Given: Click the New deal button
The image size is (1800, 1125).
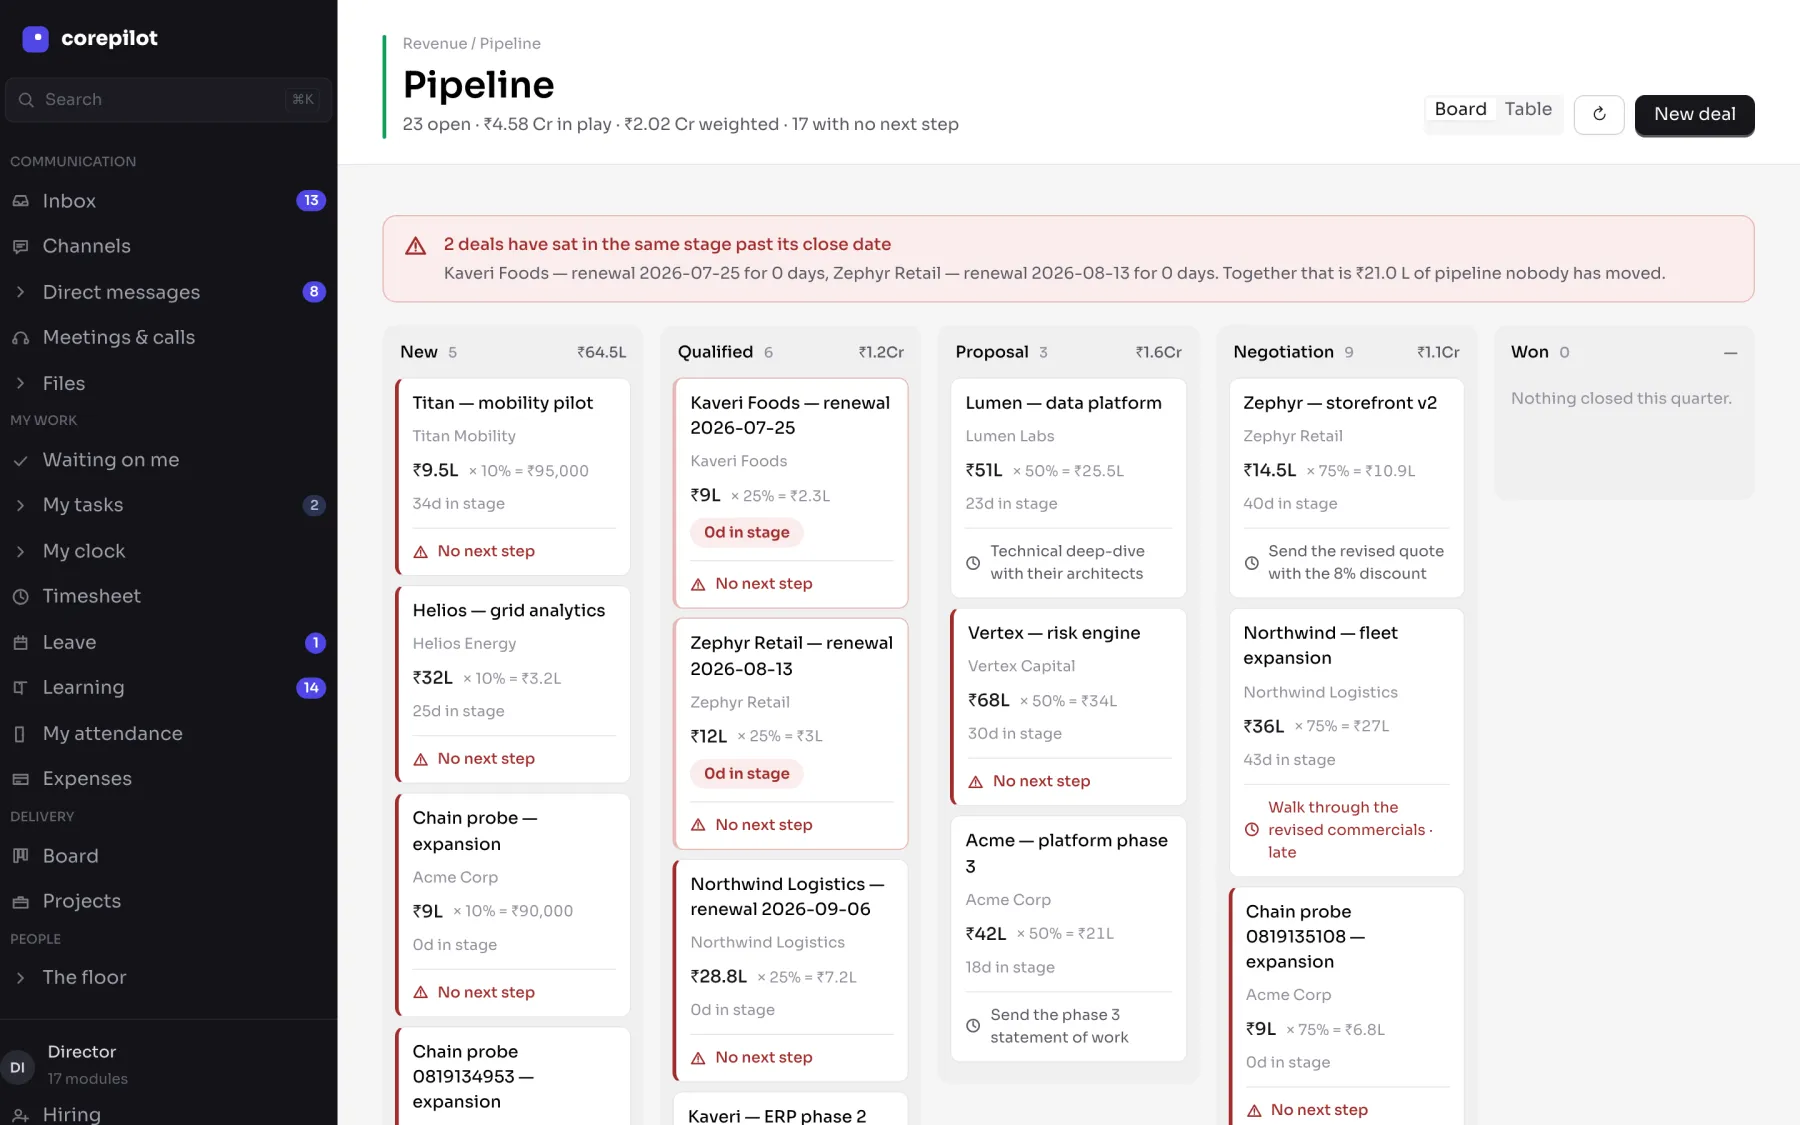Looking at the screenshot, I should click(x=1694, y=114).
